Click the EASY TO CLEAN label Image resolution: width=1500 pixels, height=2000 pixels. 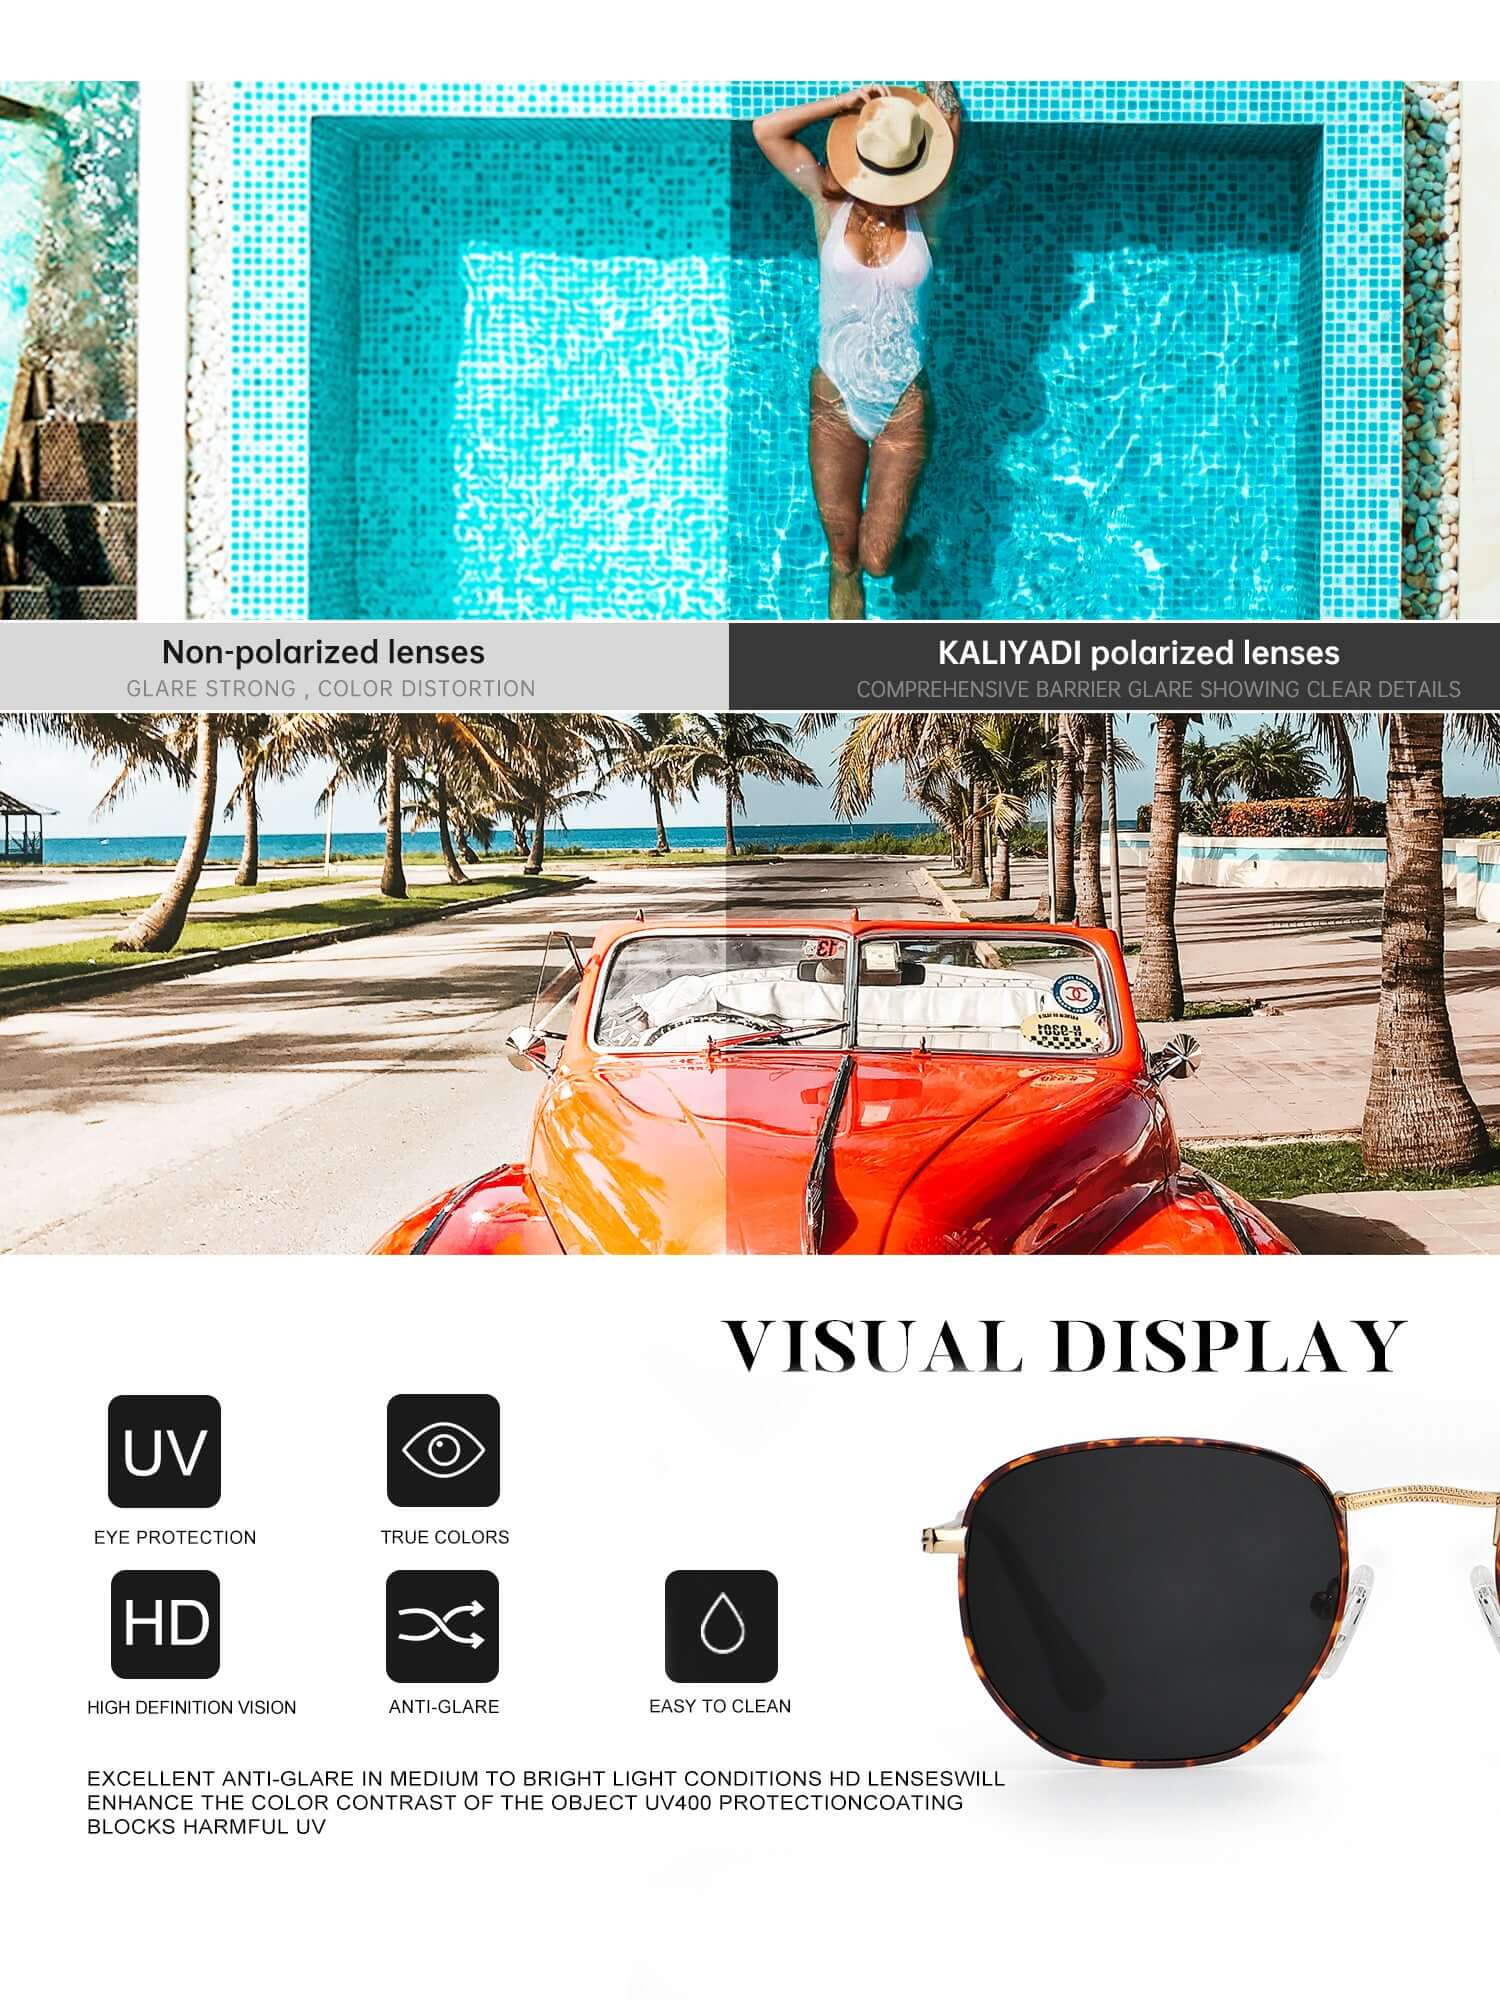[720, 1706]
